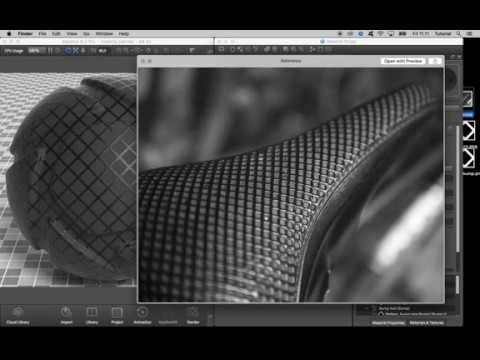
Task: Click the pause render icon in top toolbar
Action: (50, 51)
